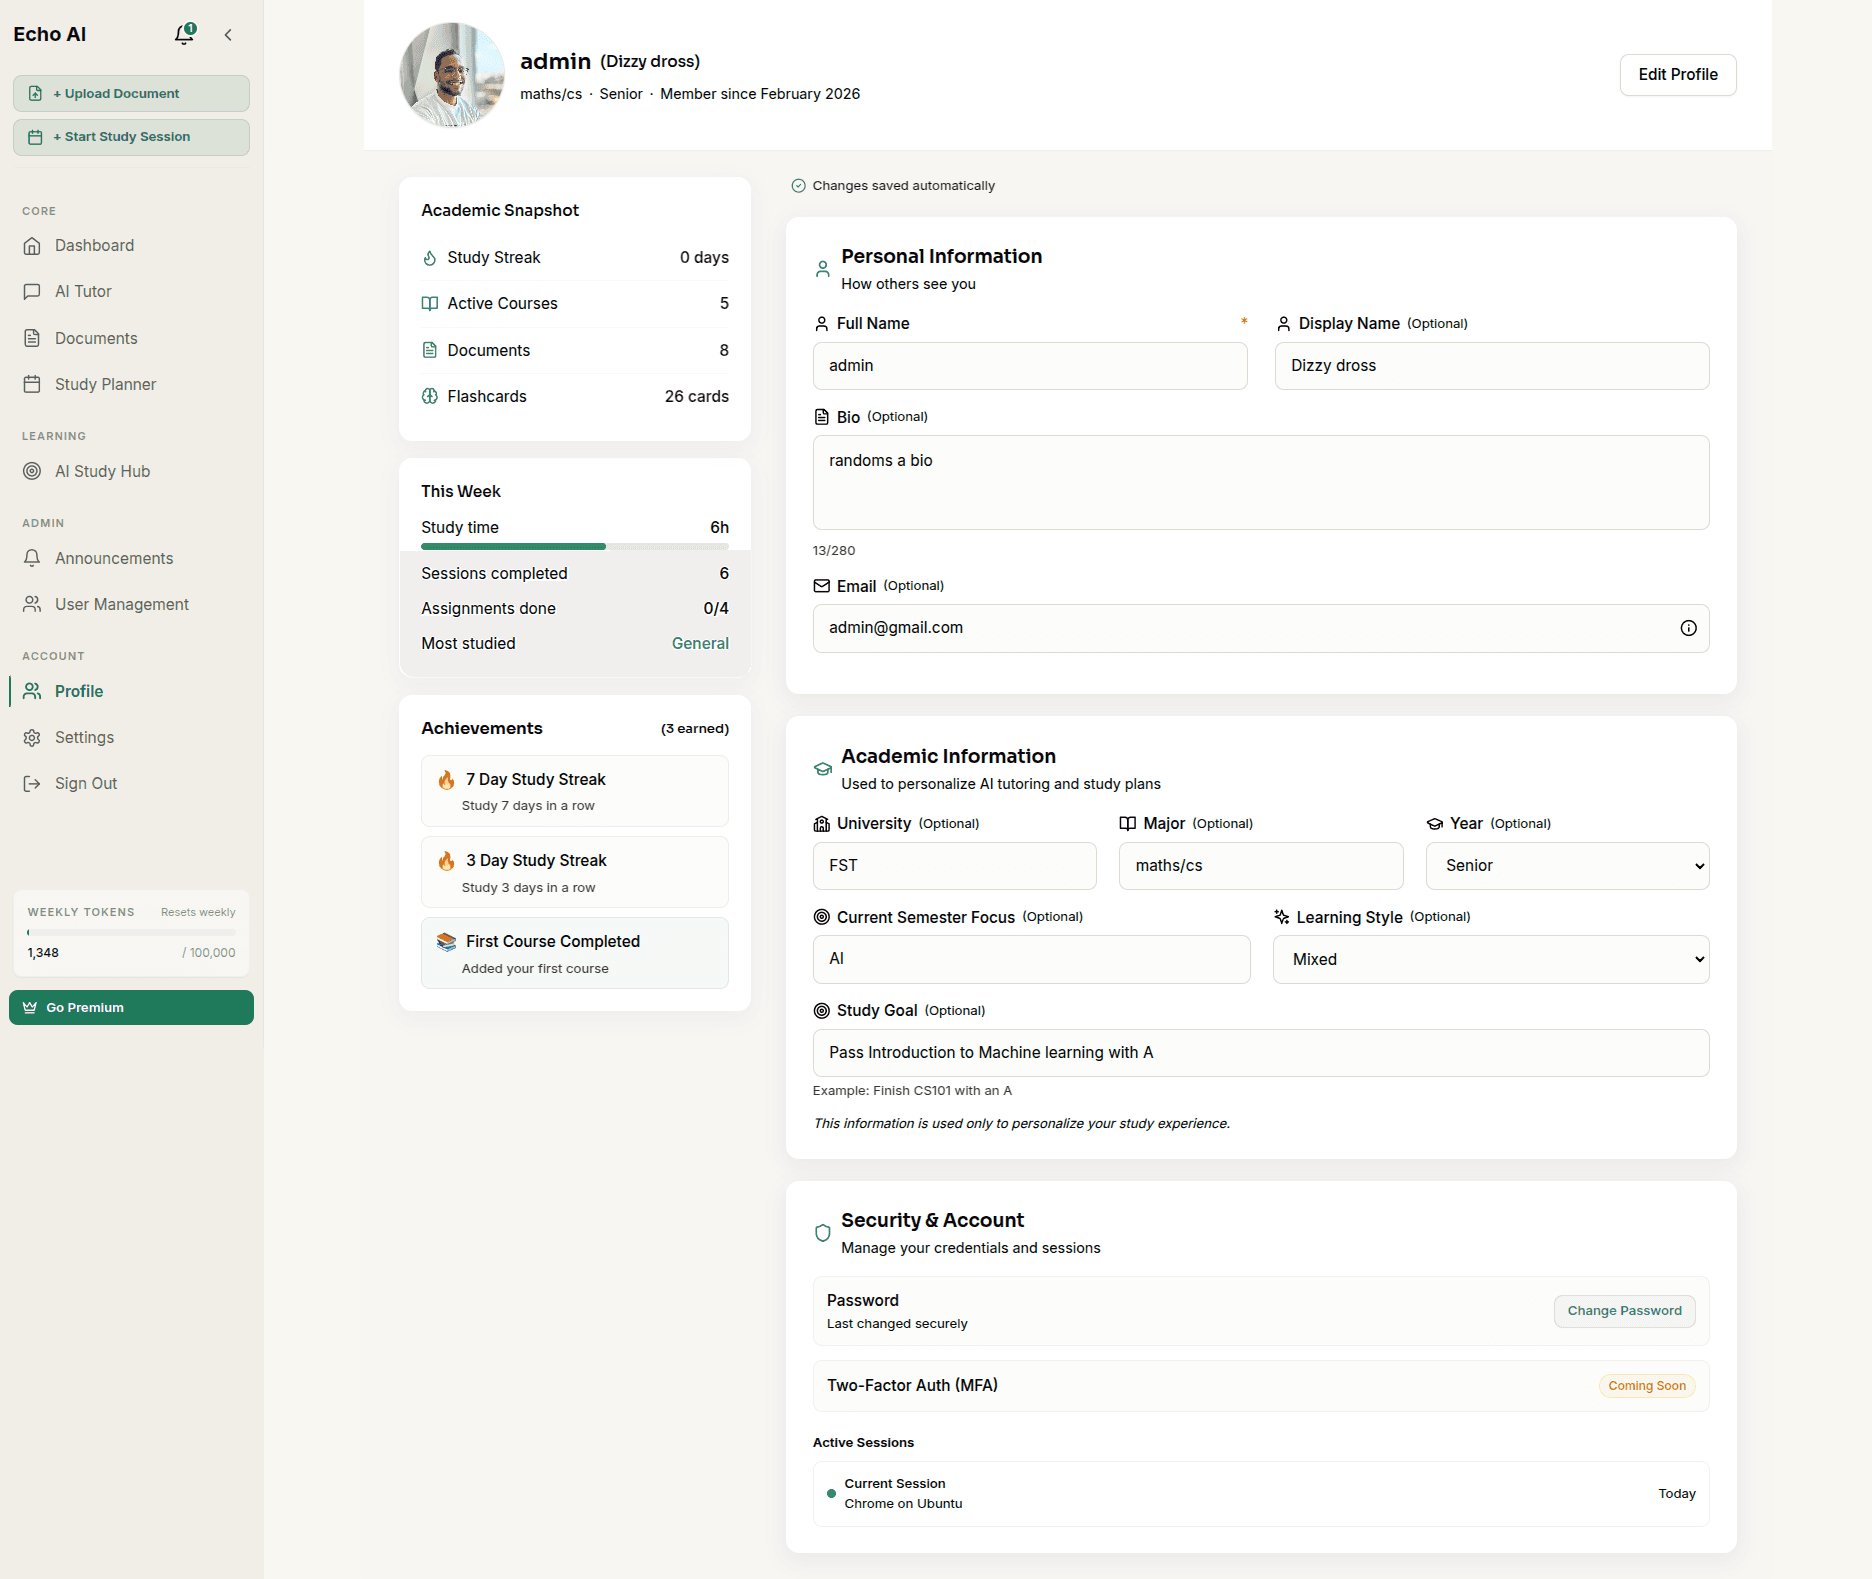Viewport: 1872px width, 1579px height.
Task: Click the Upload Document button
Action: pyautogui.click(x=131, y=94)
